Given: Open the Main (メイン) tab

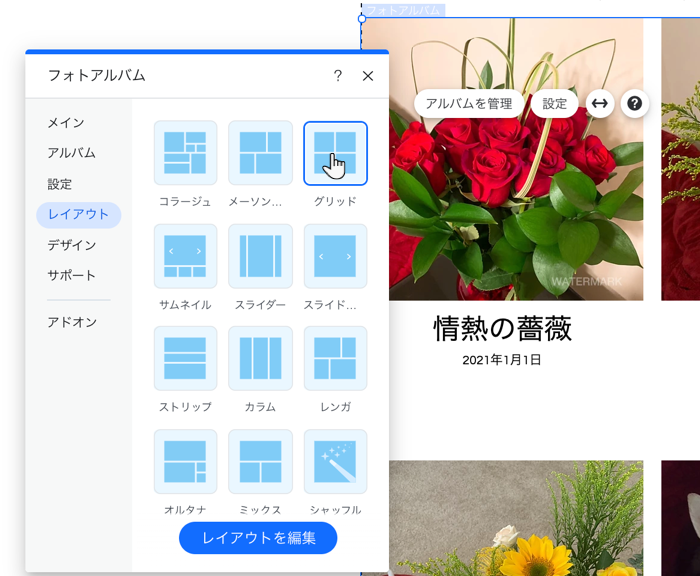Looking at the screenshot, I should 66,123.
